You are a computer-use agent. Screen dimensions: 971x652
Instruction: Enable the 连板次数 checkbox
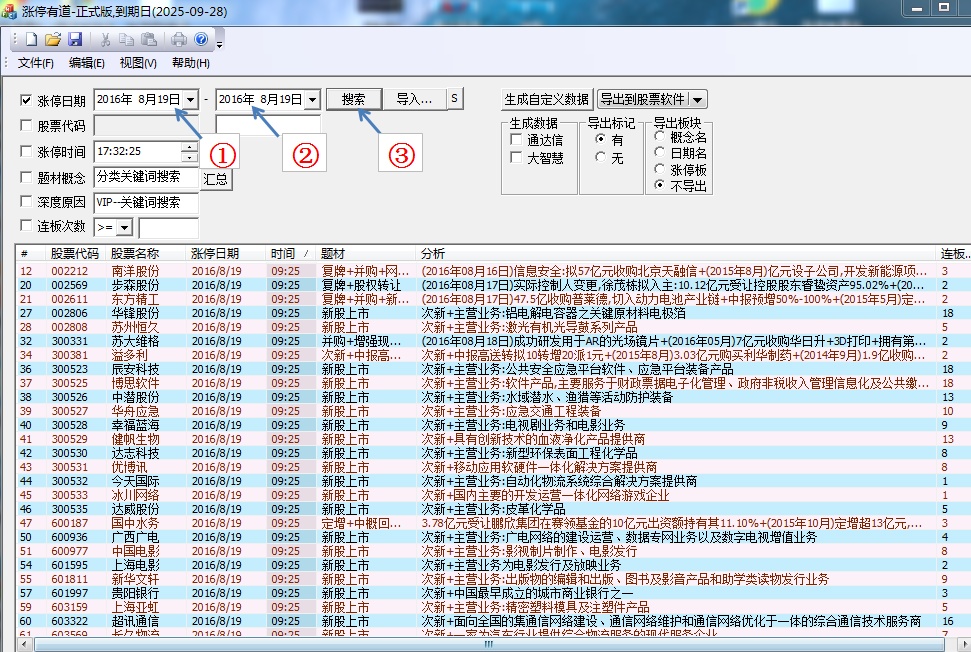click(x=26, y=225)
